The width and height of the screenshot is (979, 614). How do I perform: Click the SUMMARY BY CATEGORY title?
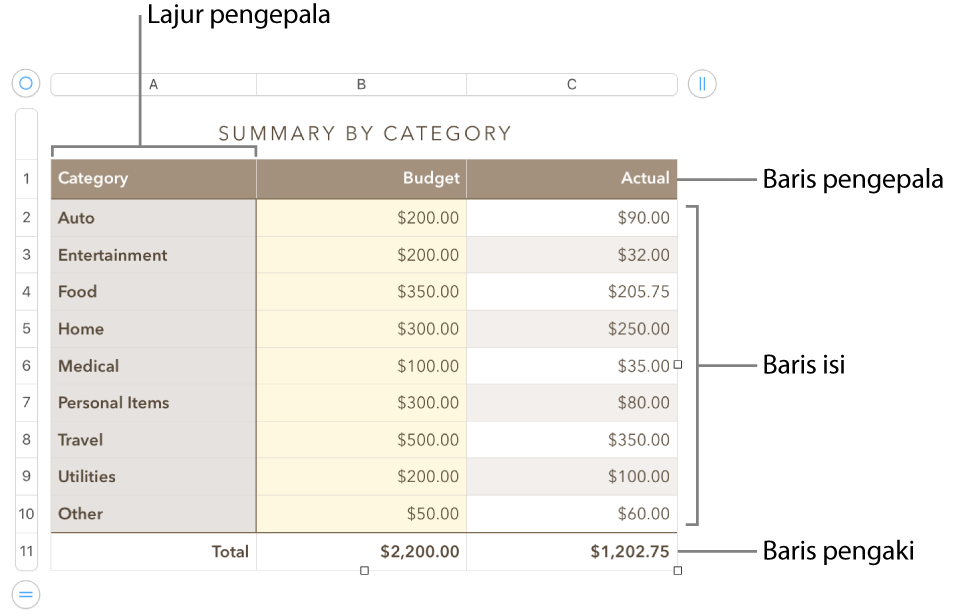point(363,133)
